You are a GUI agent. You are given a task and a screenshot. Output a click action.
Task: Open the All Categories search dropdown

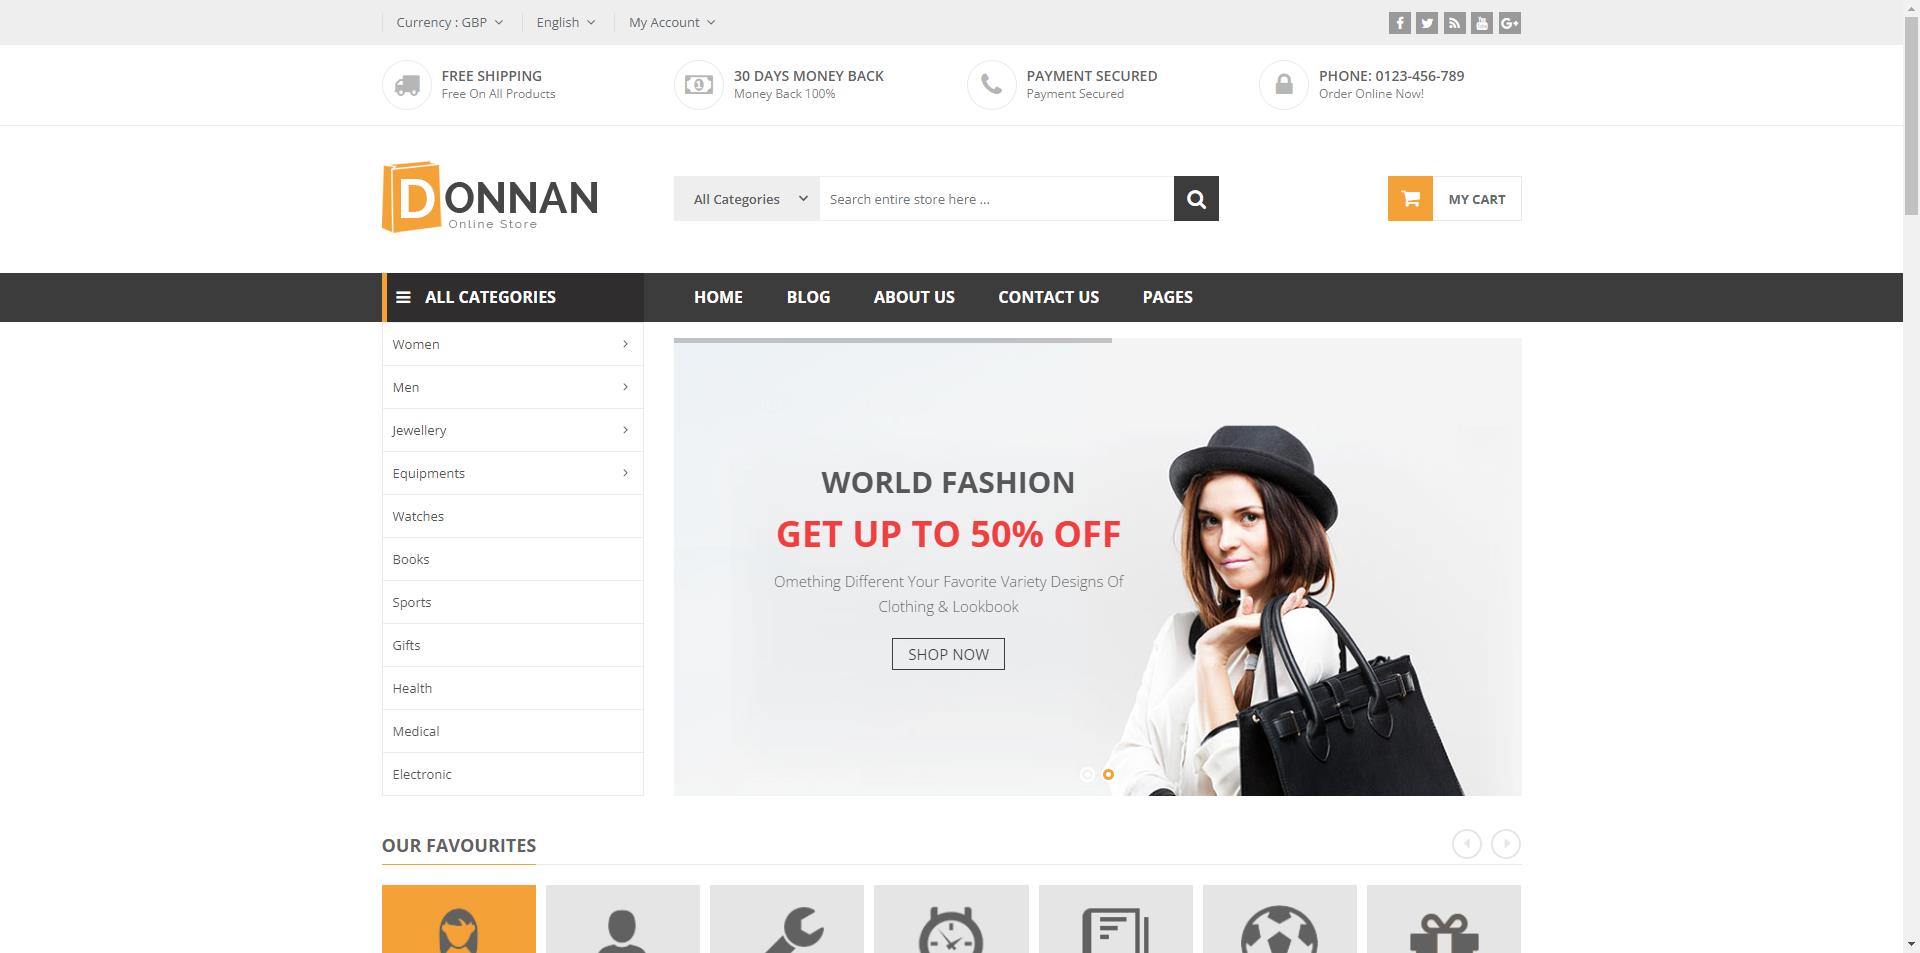[x=747, y=199]
